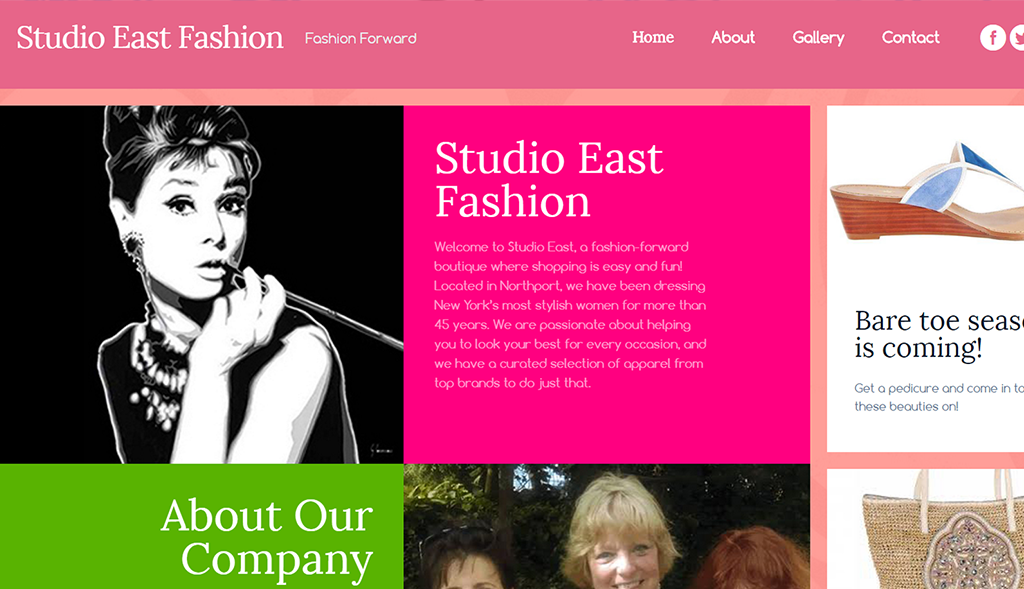Select Gallery in the top navigation
Viewport: 1024px width, 589px height.
[x=818, y=38]
